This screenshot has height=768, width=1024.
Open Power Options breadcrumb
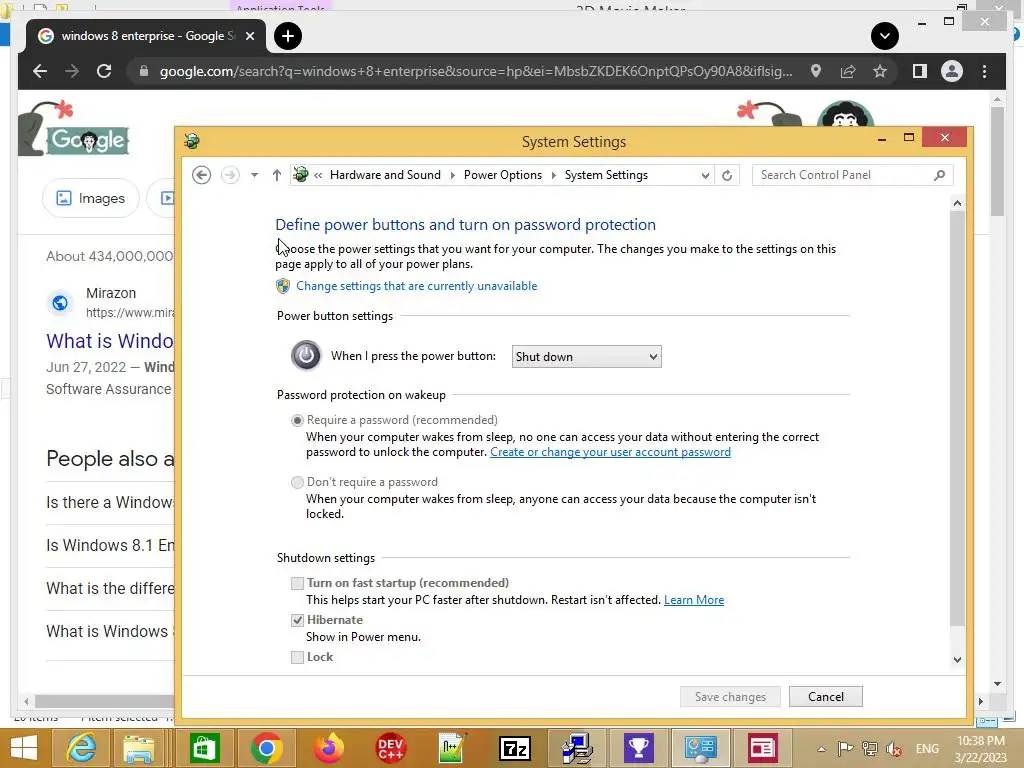tap(502, 175)
